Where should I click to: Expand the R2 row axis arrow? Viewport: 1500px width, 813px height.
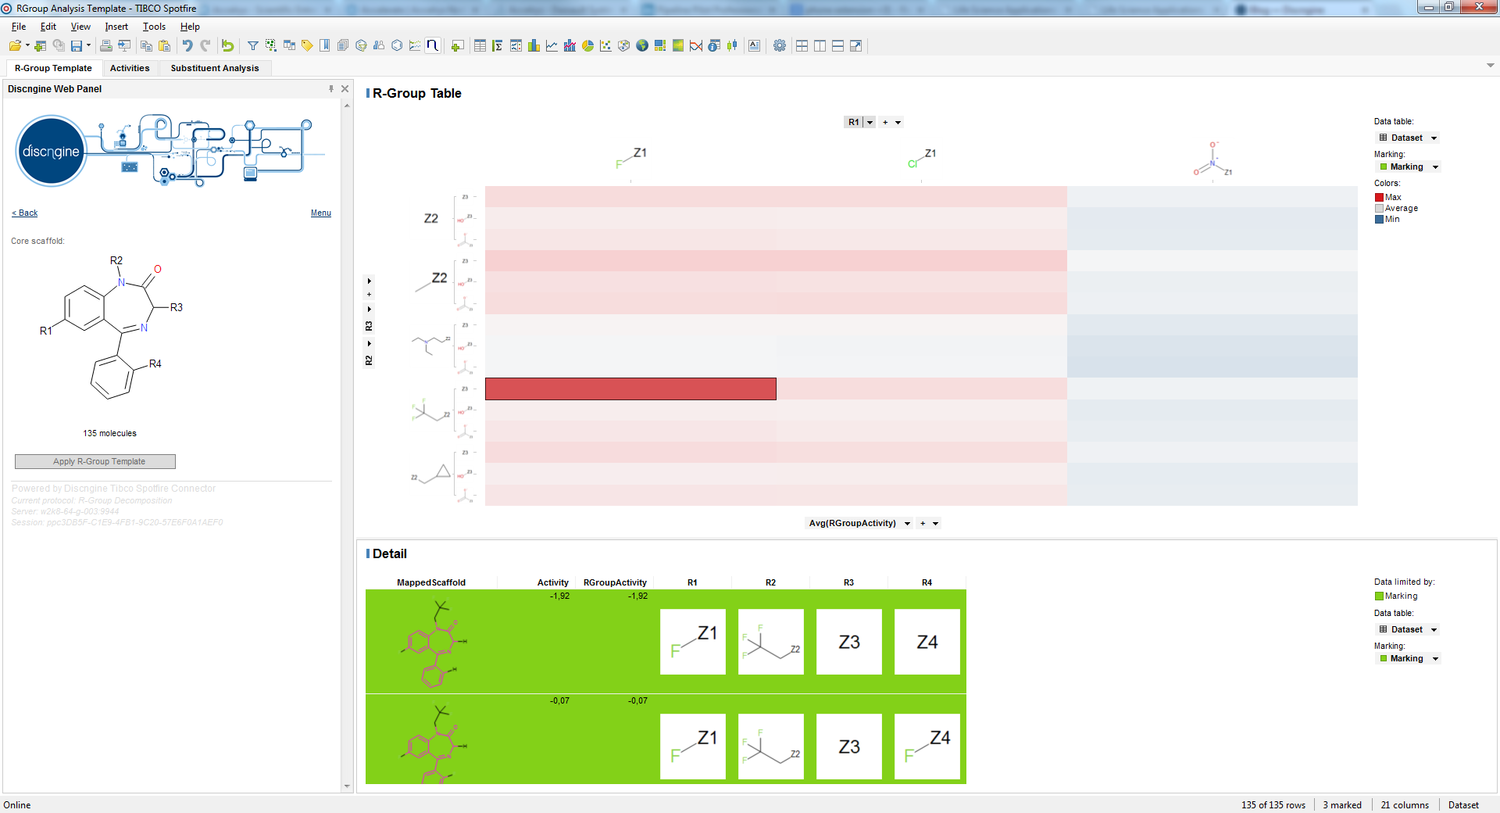tap(369, 344)
